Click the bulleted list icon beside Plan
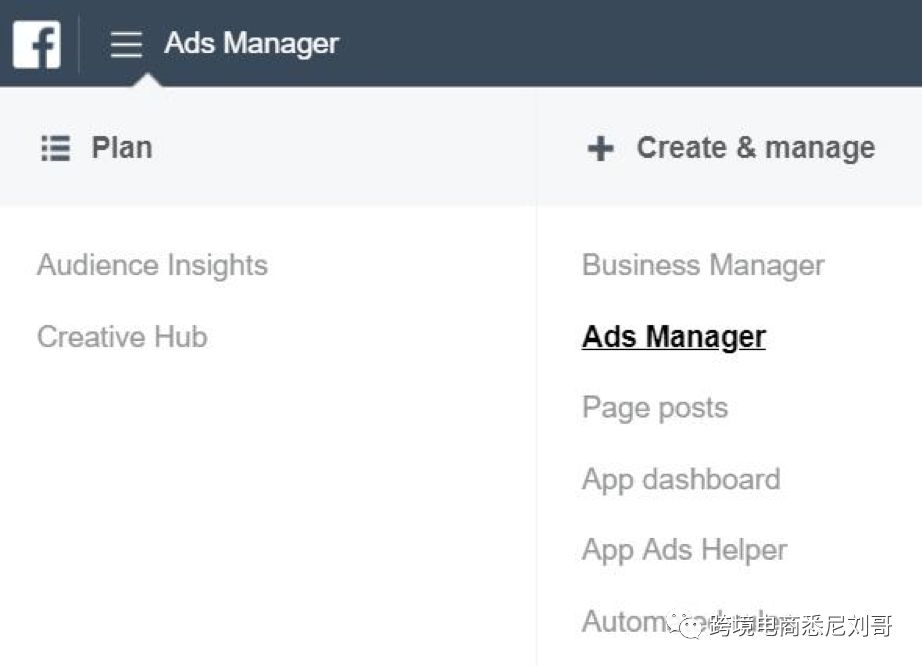 [55, 149]
